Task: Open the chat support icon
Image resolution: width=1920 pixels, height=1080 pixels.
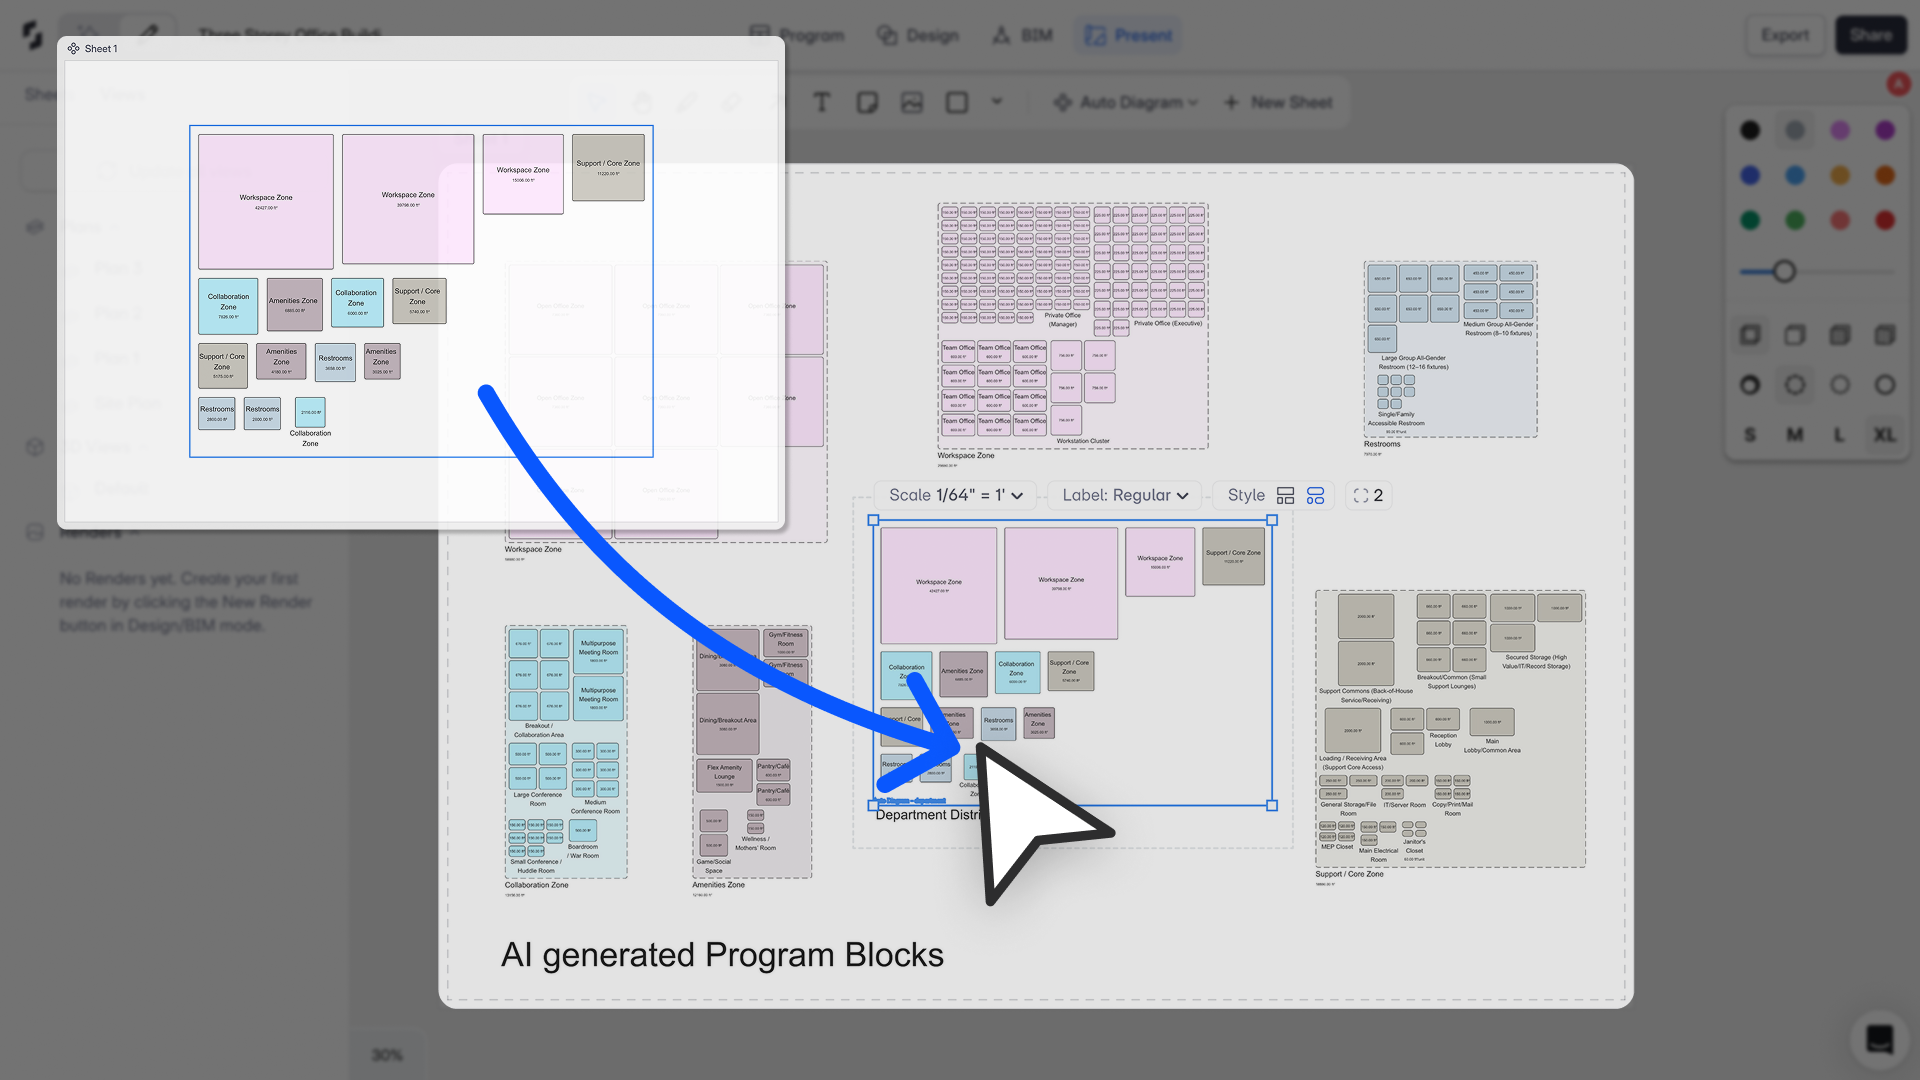Action: (x=1879, y=1039)
